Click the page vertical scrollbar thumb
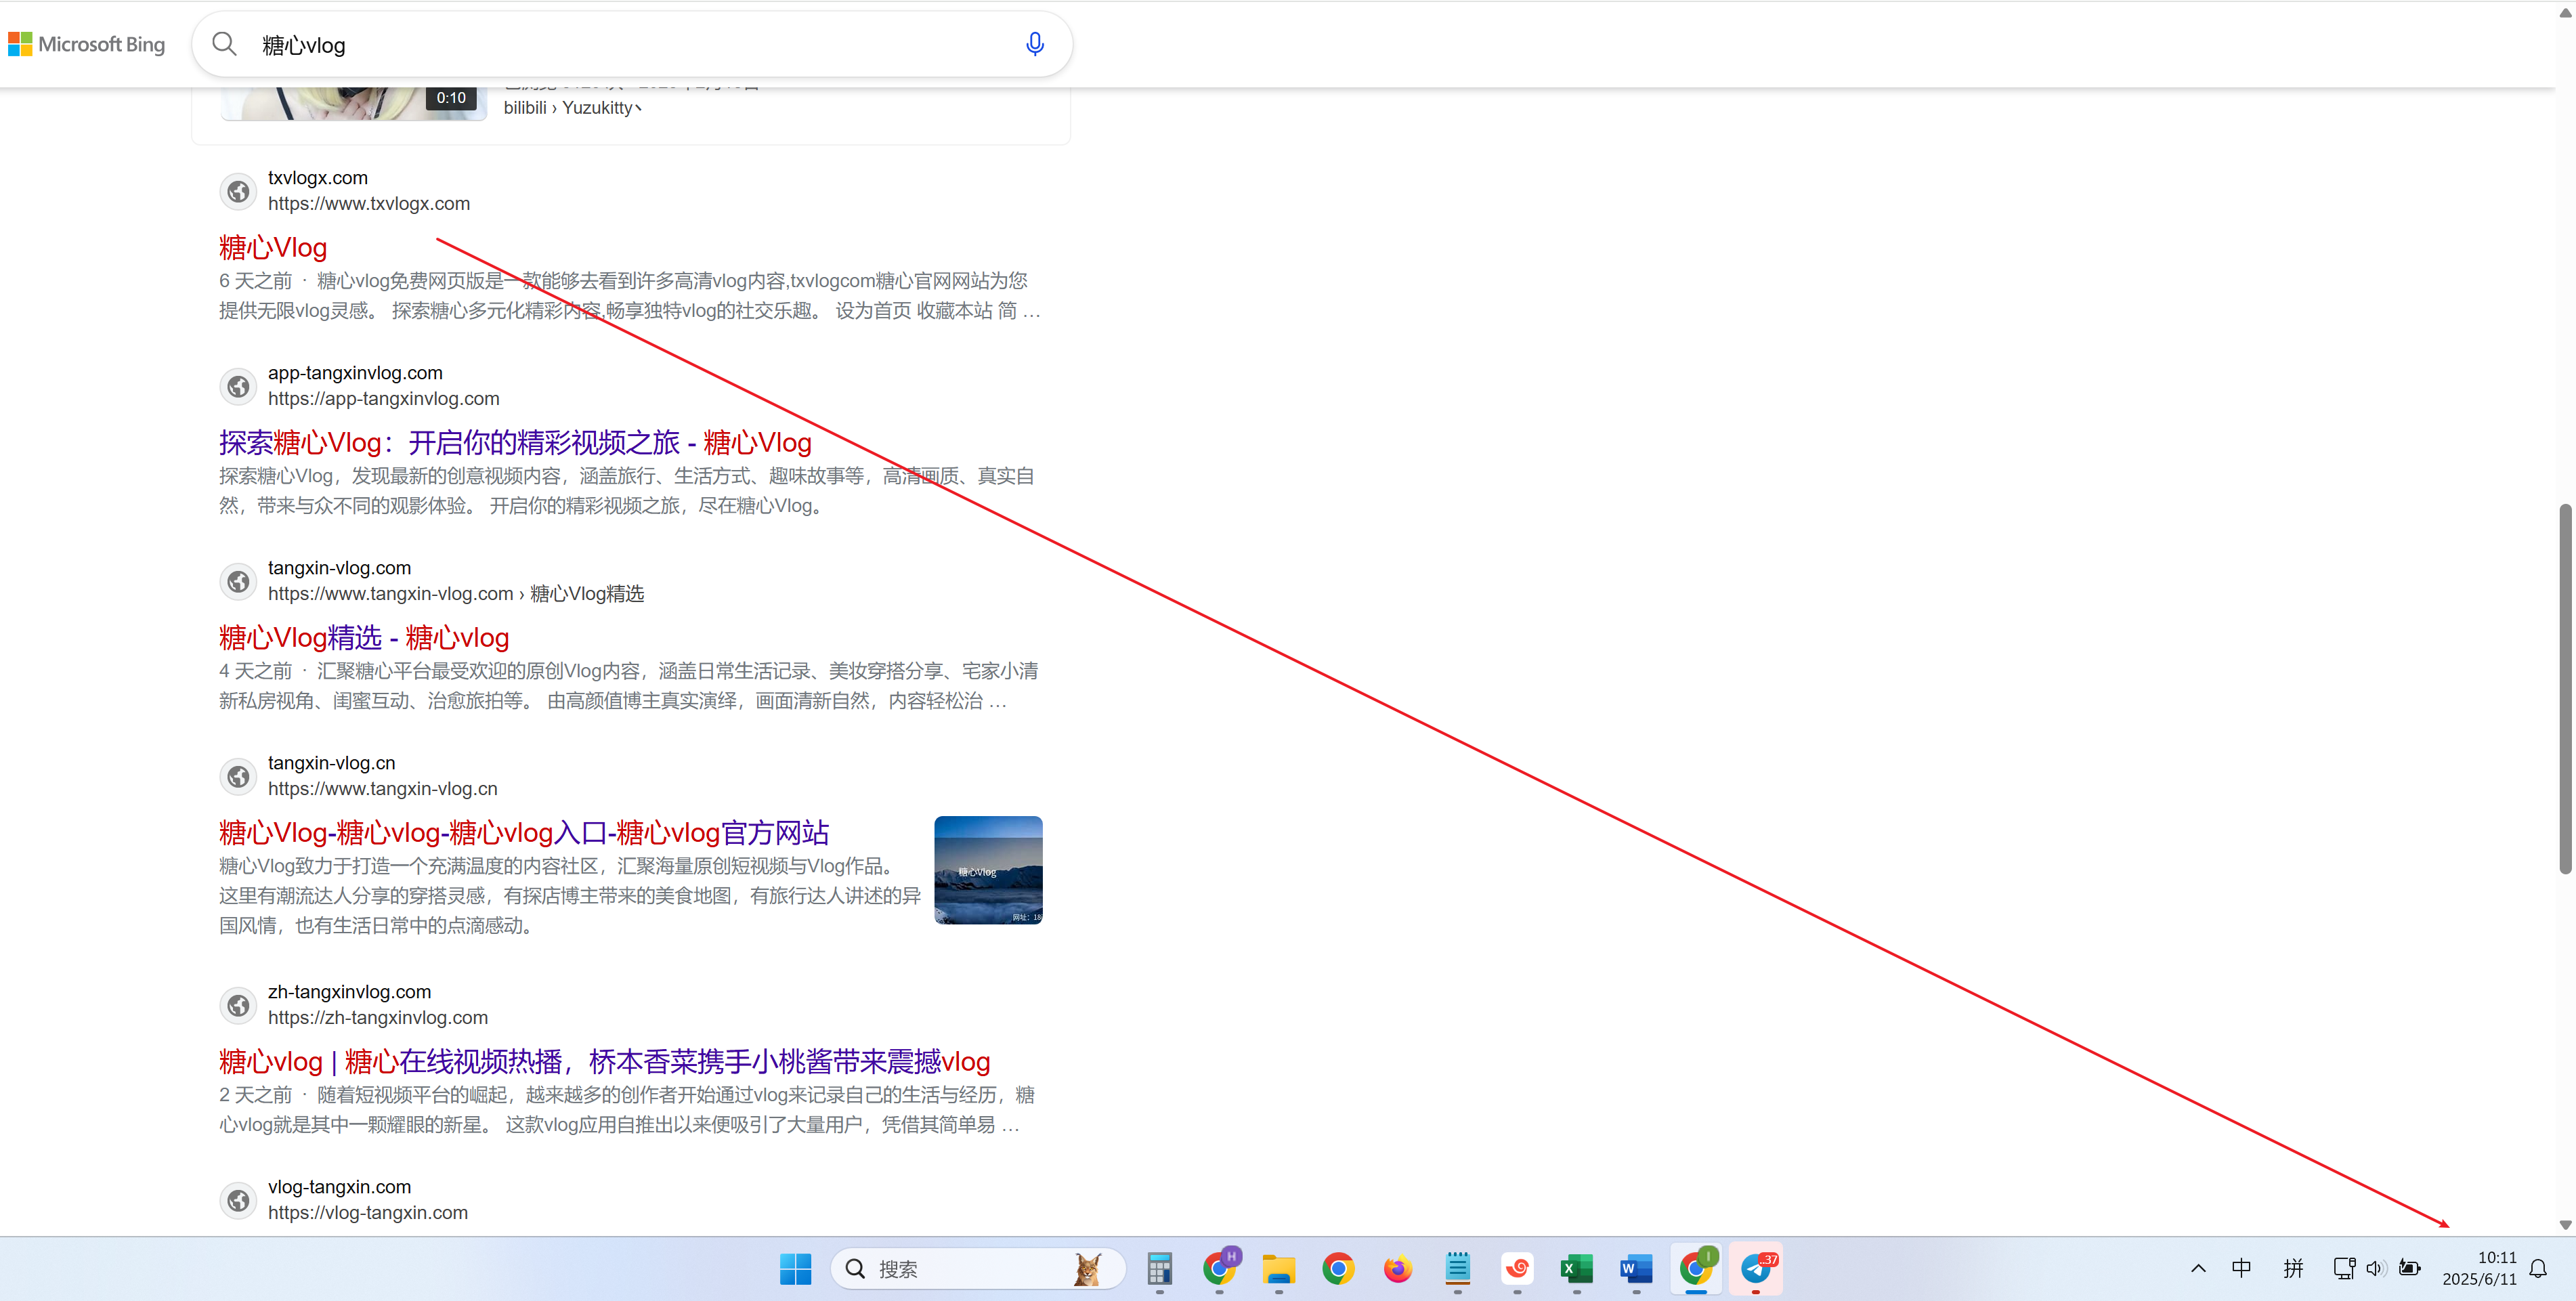The width and height of the screenshot is (2576, 1301). click(x=2565, y=689)
